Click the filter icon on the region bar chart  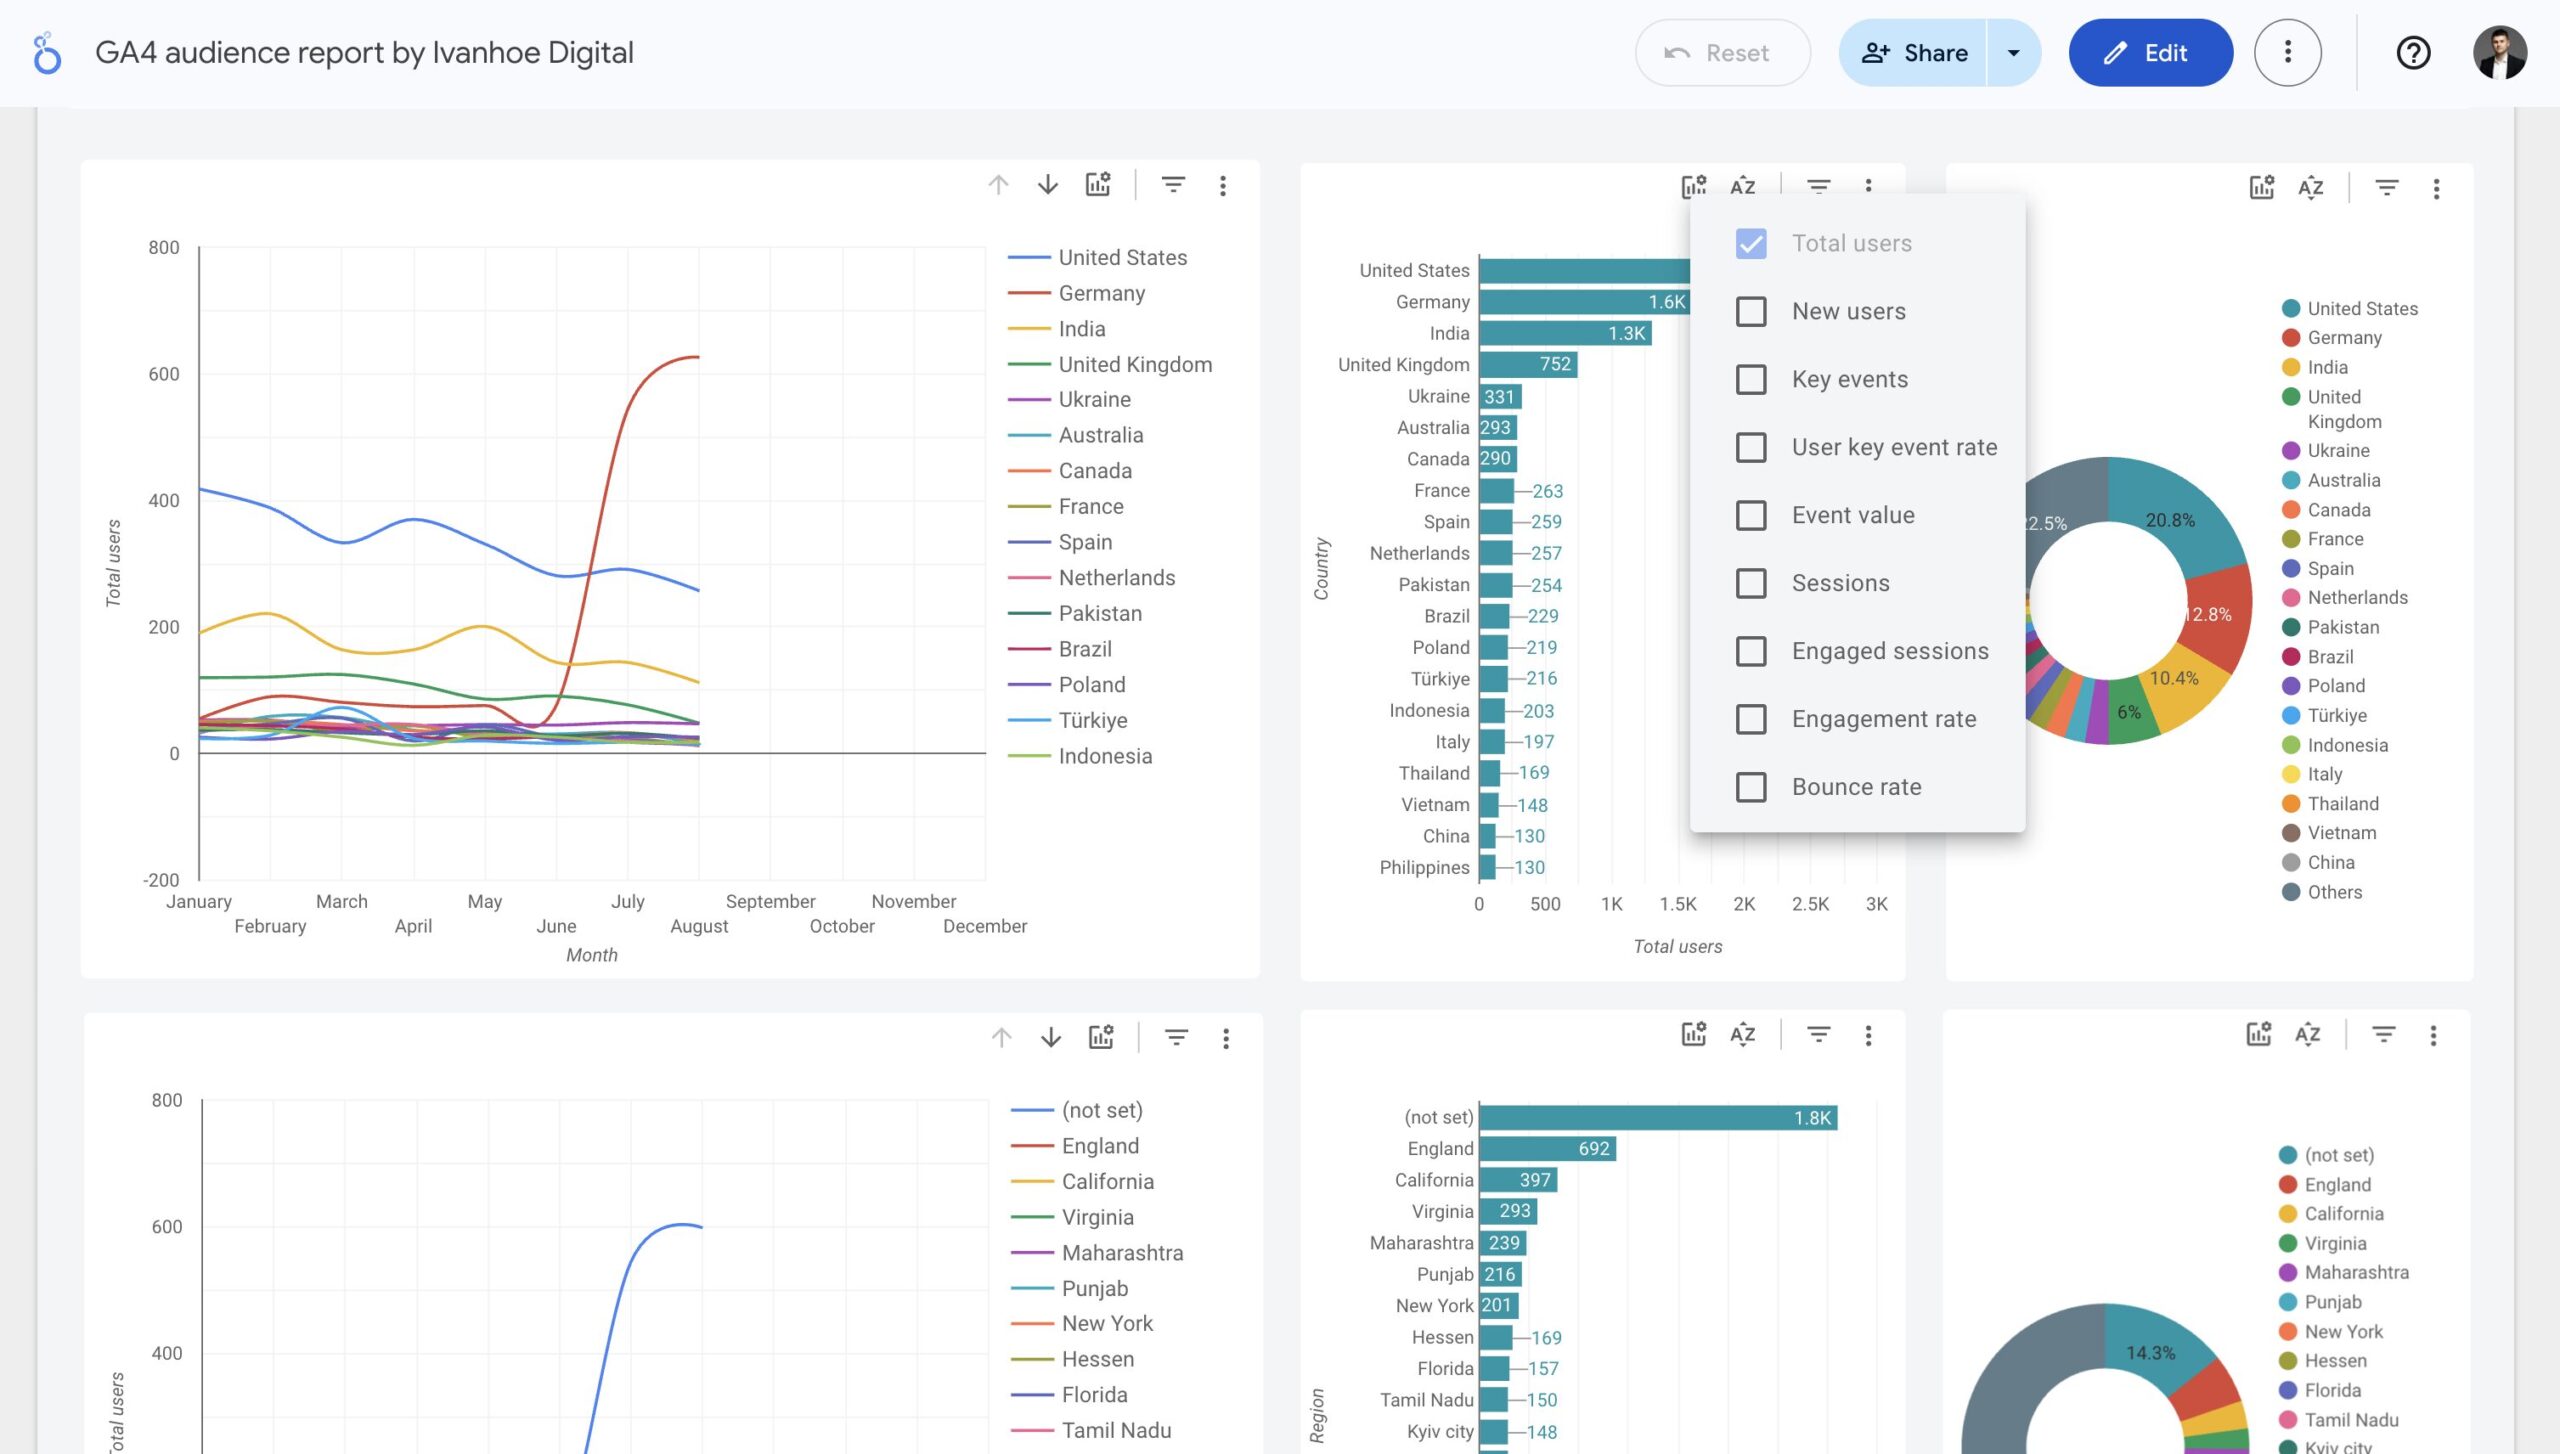(1817, 1035)
